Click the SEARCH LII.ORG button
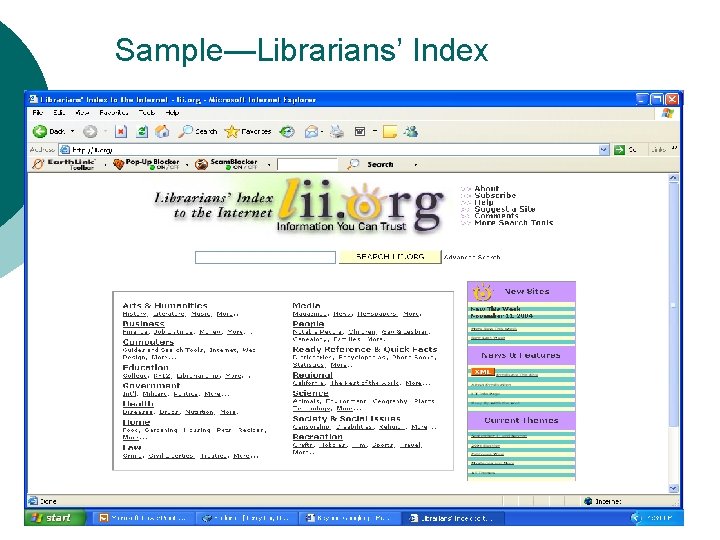This screenshot has width=720, height=540. pos(390,257)
